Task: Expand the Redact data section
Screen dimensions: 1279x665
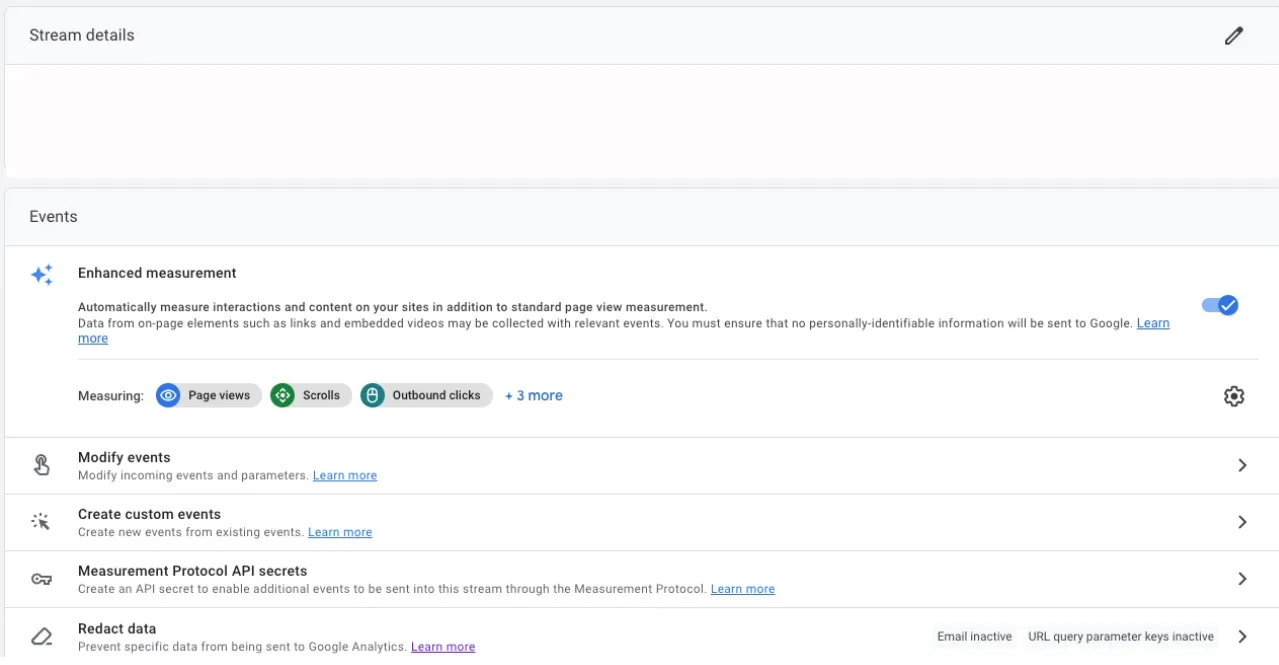Action: pos(1242,636)
